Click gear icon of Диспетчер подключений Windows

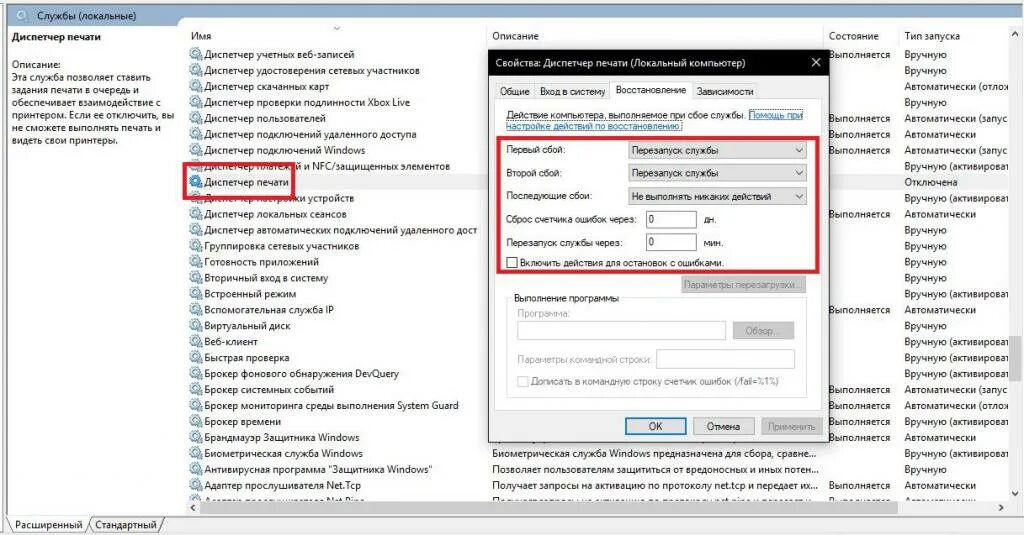[x=196, y=150]
